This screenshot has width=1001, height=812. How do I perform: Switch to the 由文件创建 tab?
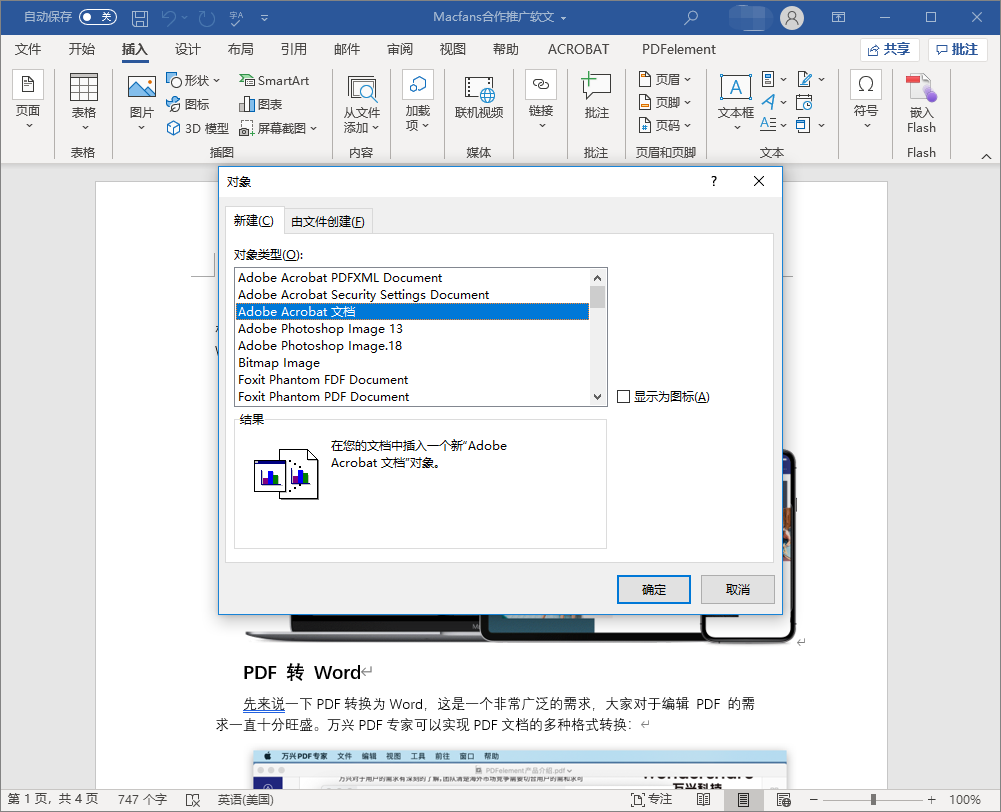[x=328, y=220]
